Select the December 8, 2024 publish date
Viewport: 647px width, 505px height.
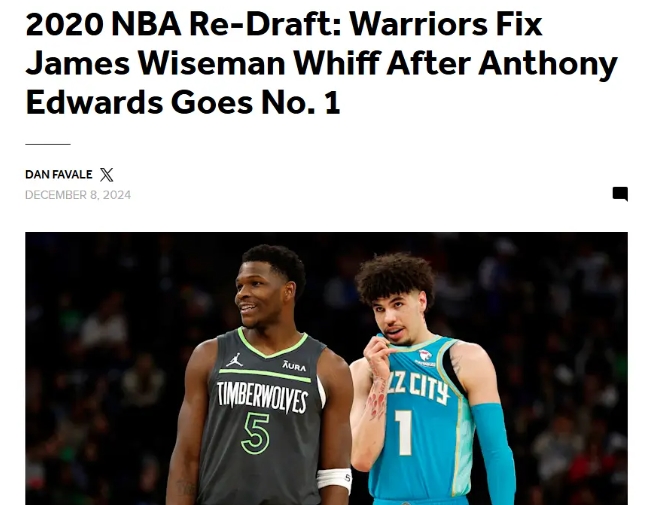pyautogui.click(x=78, y=195)
